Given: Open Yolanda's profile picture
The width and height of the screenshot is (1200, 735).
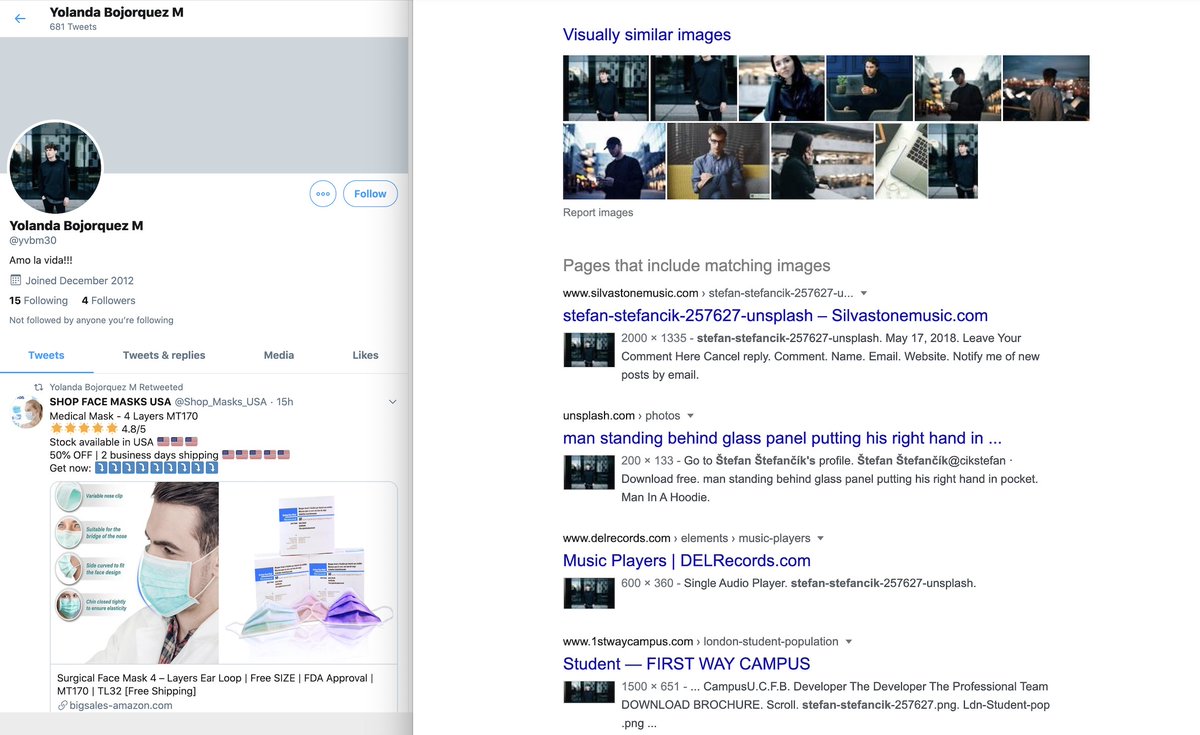Looking at the screenshot, I should tap(55, 167).
